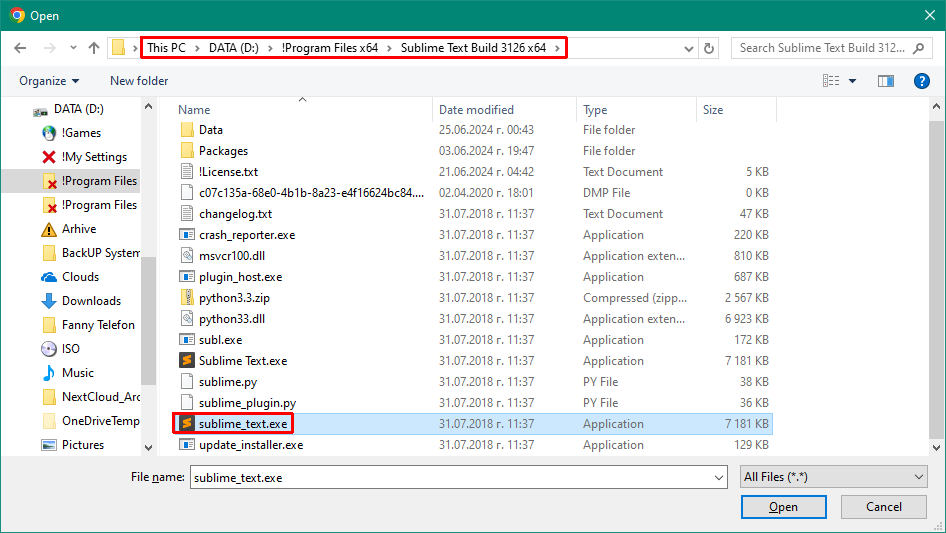
Task: Open BackUP System folder in sidebar
Action: coord(100,253)
